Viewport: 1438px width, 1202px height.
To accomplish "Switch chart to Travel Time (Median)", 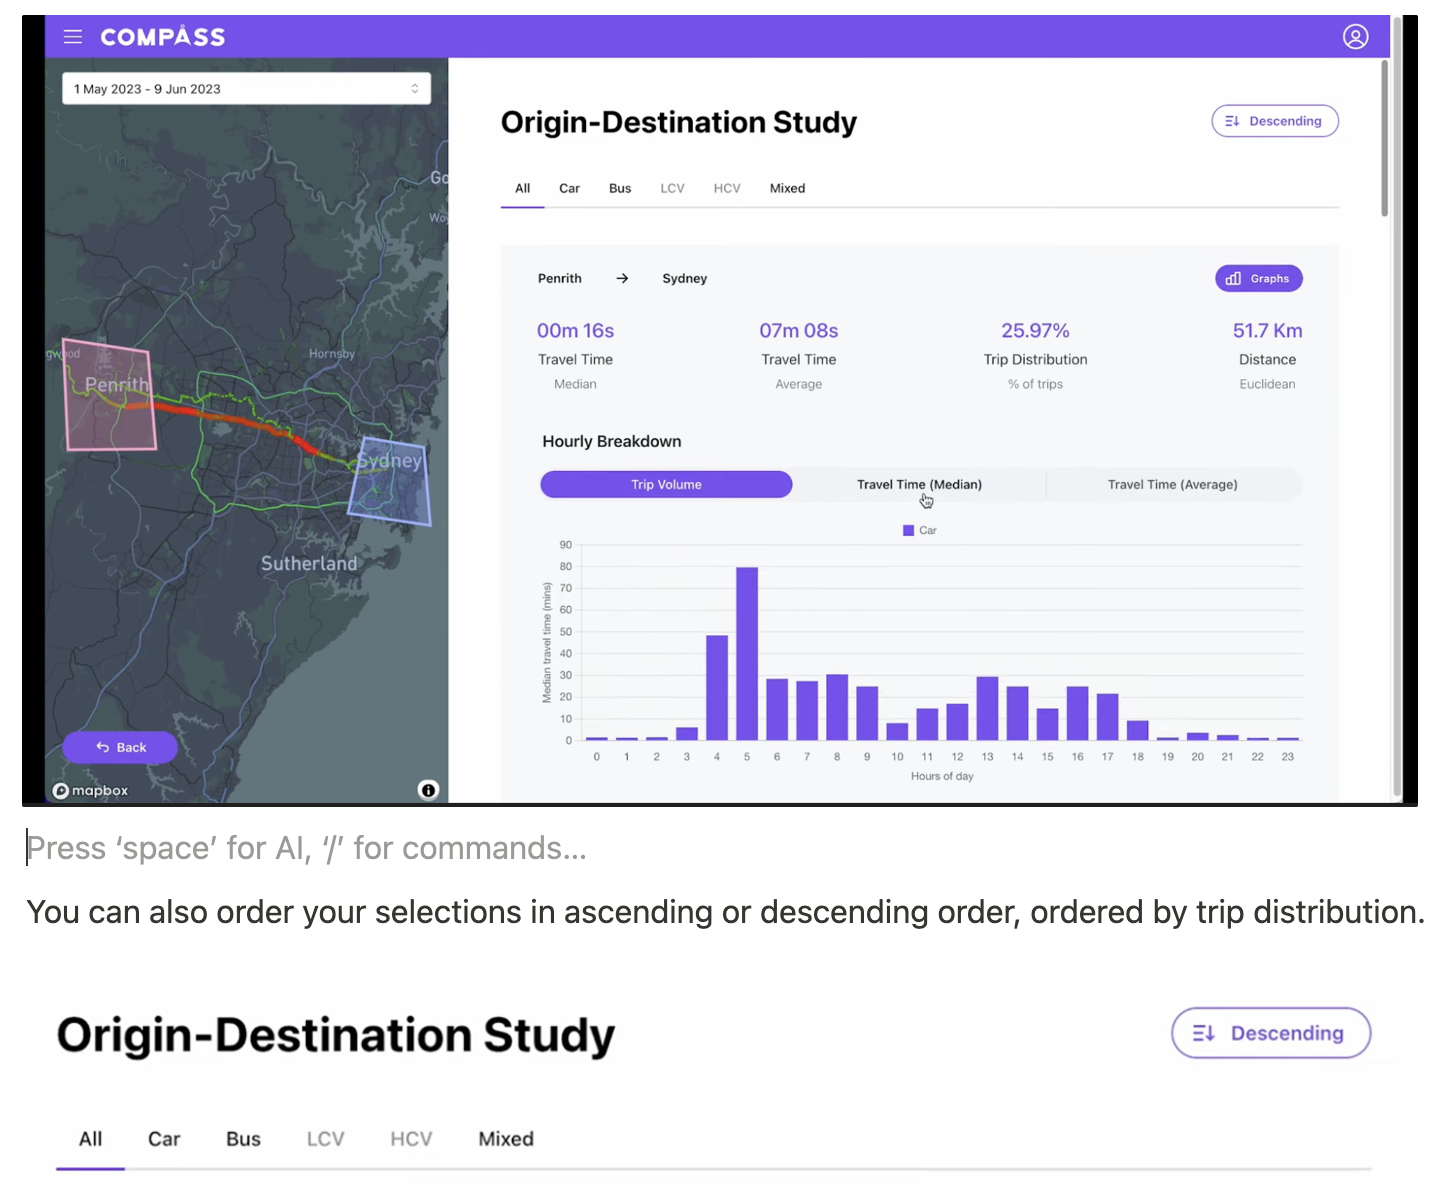I will click(919, 484).
